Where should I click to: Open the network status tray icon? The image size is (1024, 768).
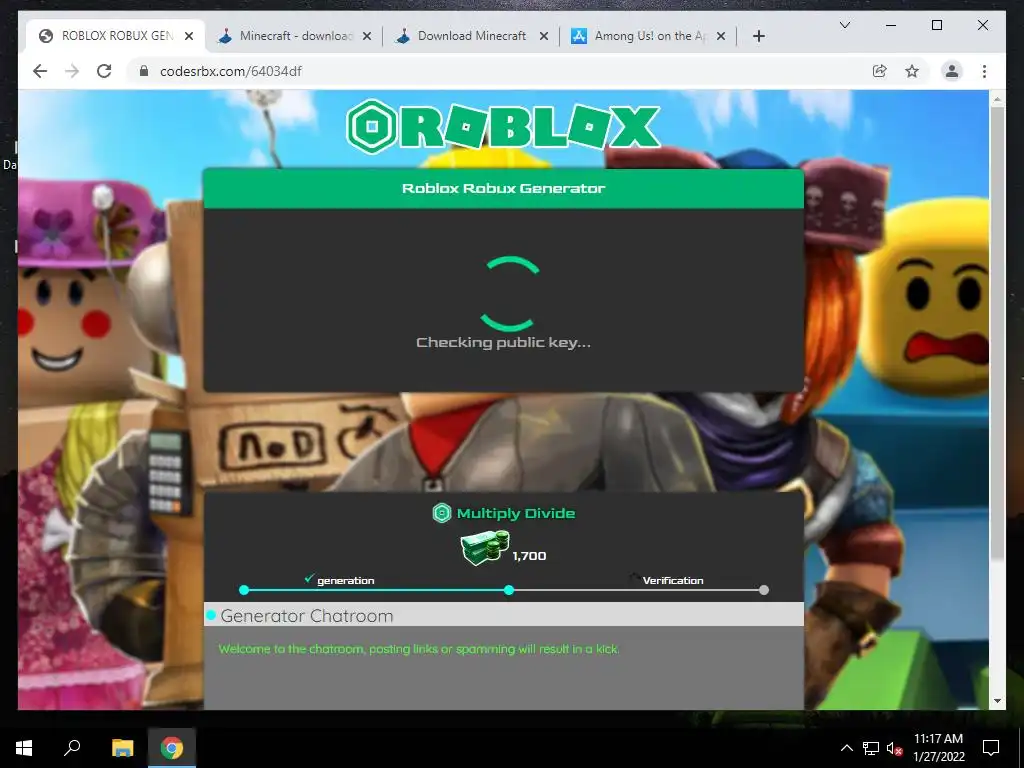[871, 748]
